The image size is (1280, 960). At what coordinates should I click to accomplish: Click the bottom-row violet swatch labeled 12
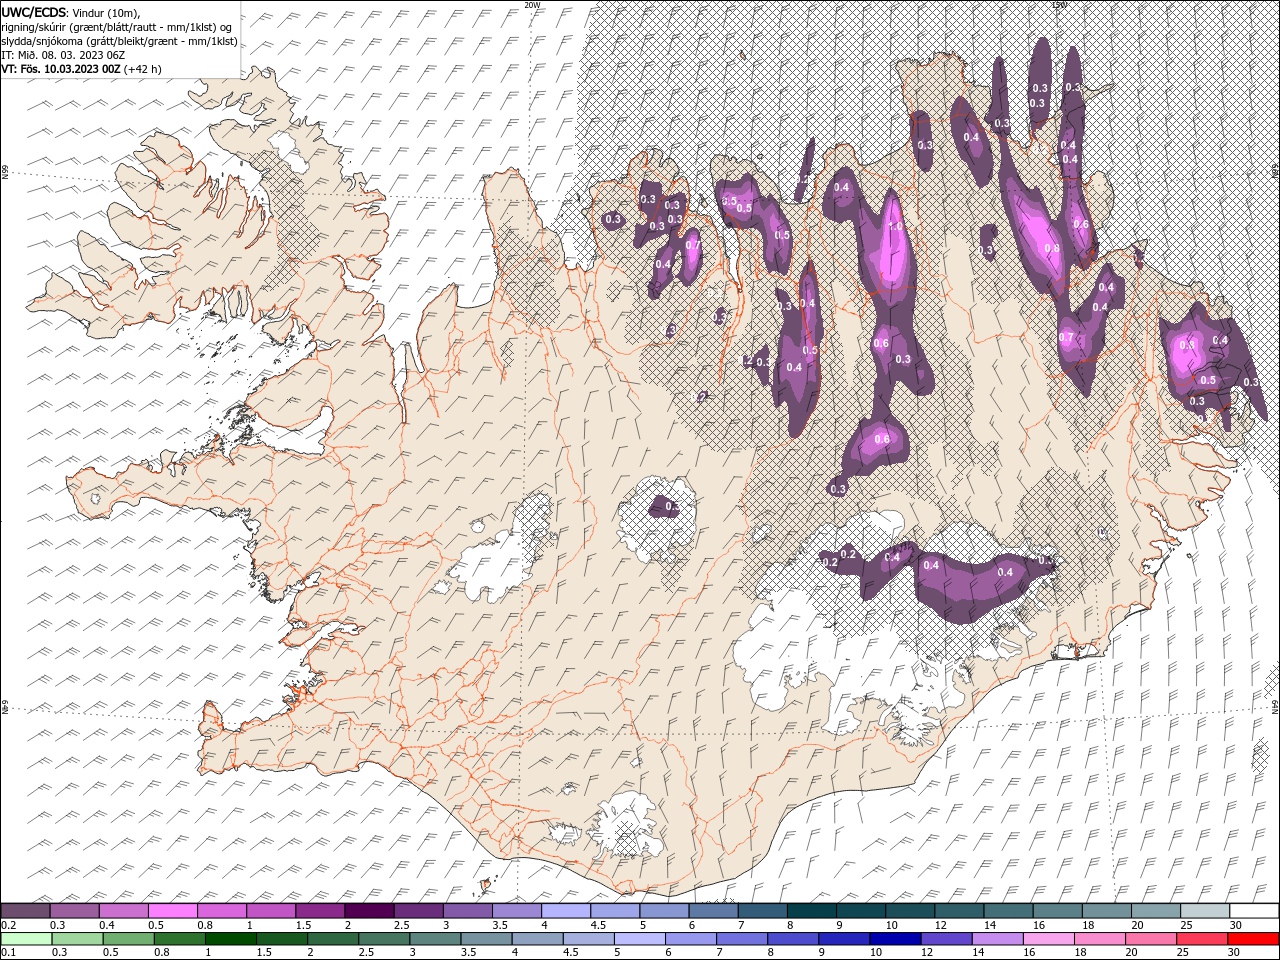click(x=946, y=939)
